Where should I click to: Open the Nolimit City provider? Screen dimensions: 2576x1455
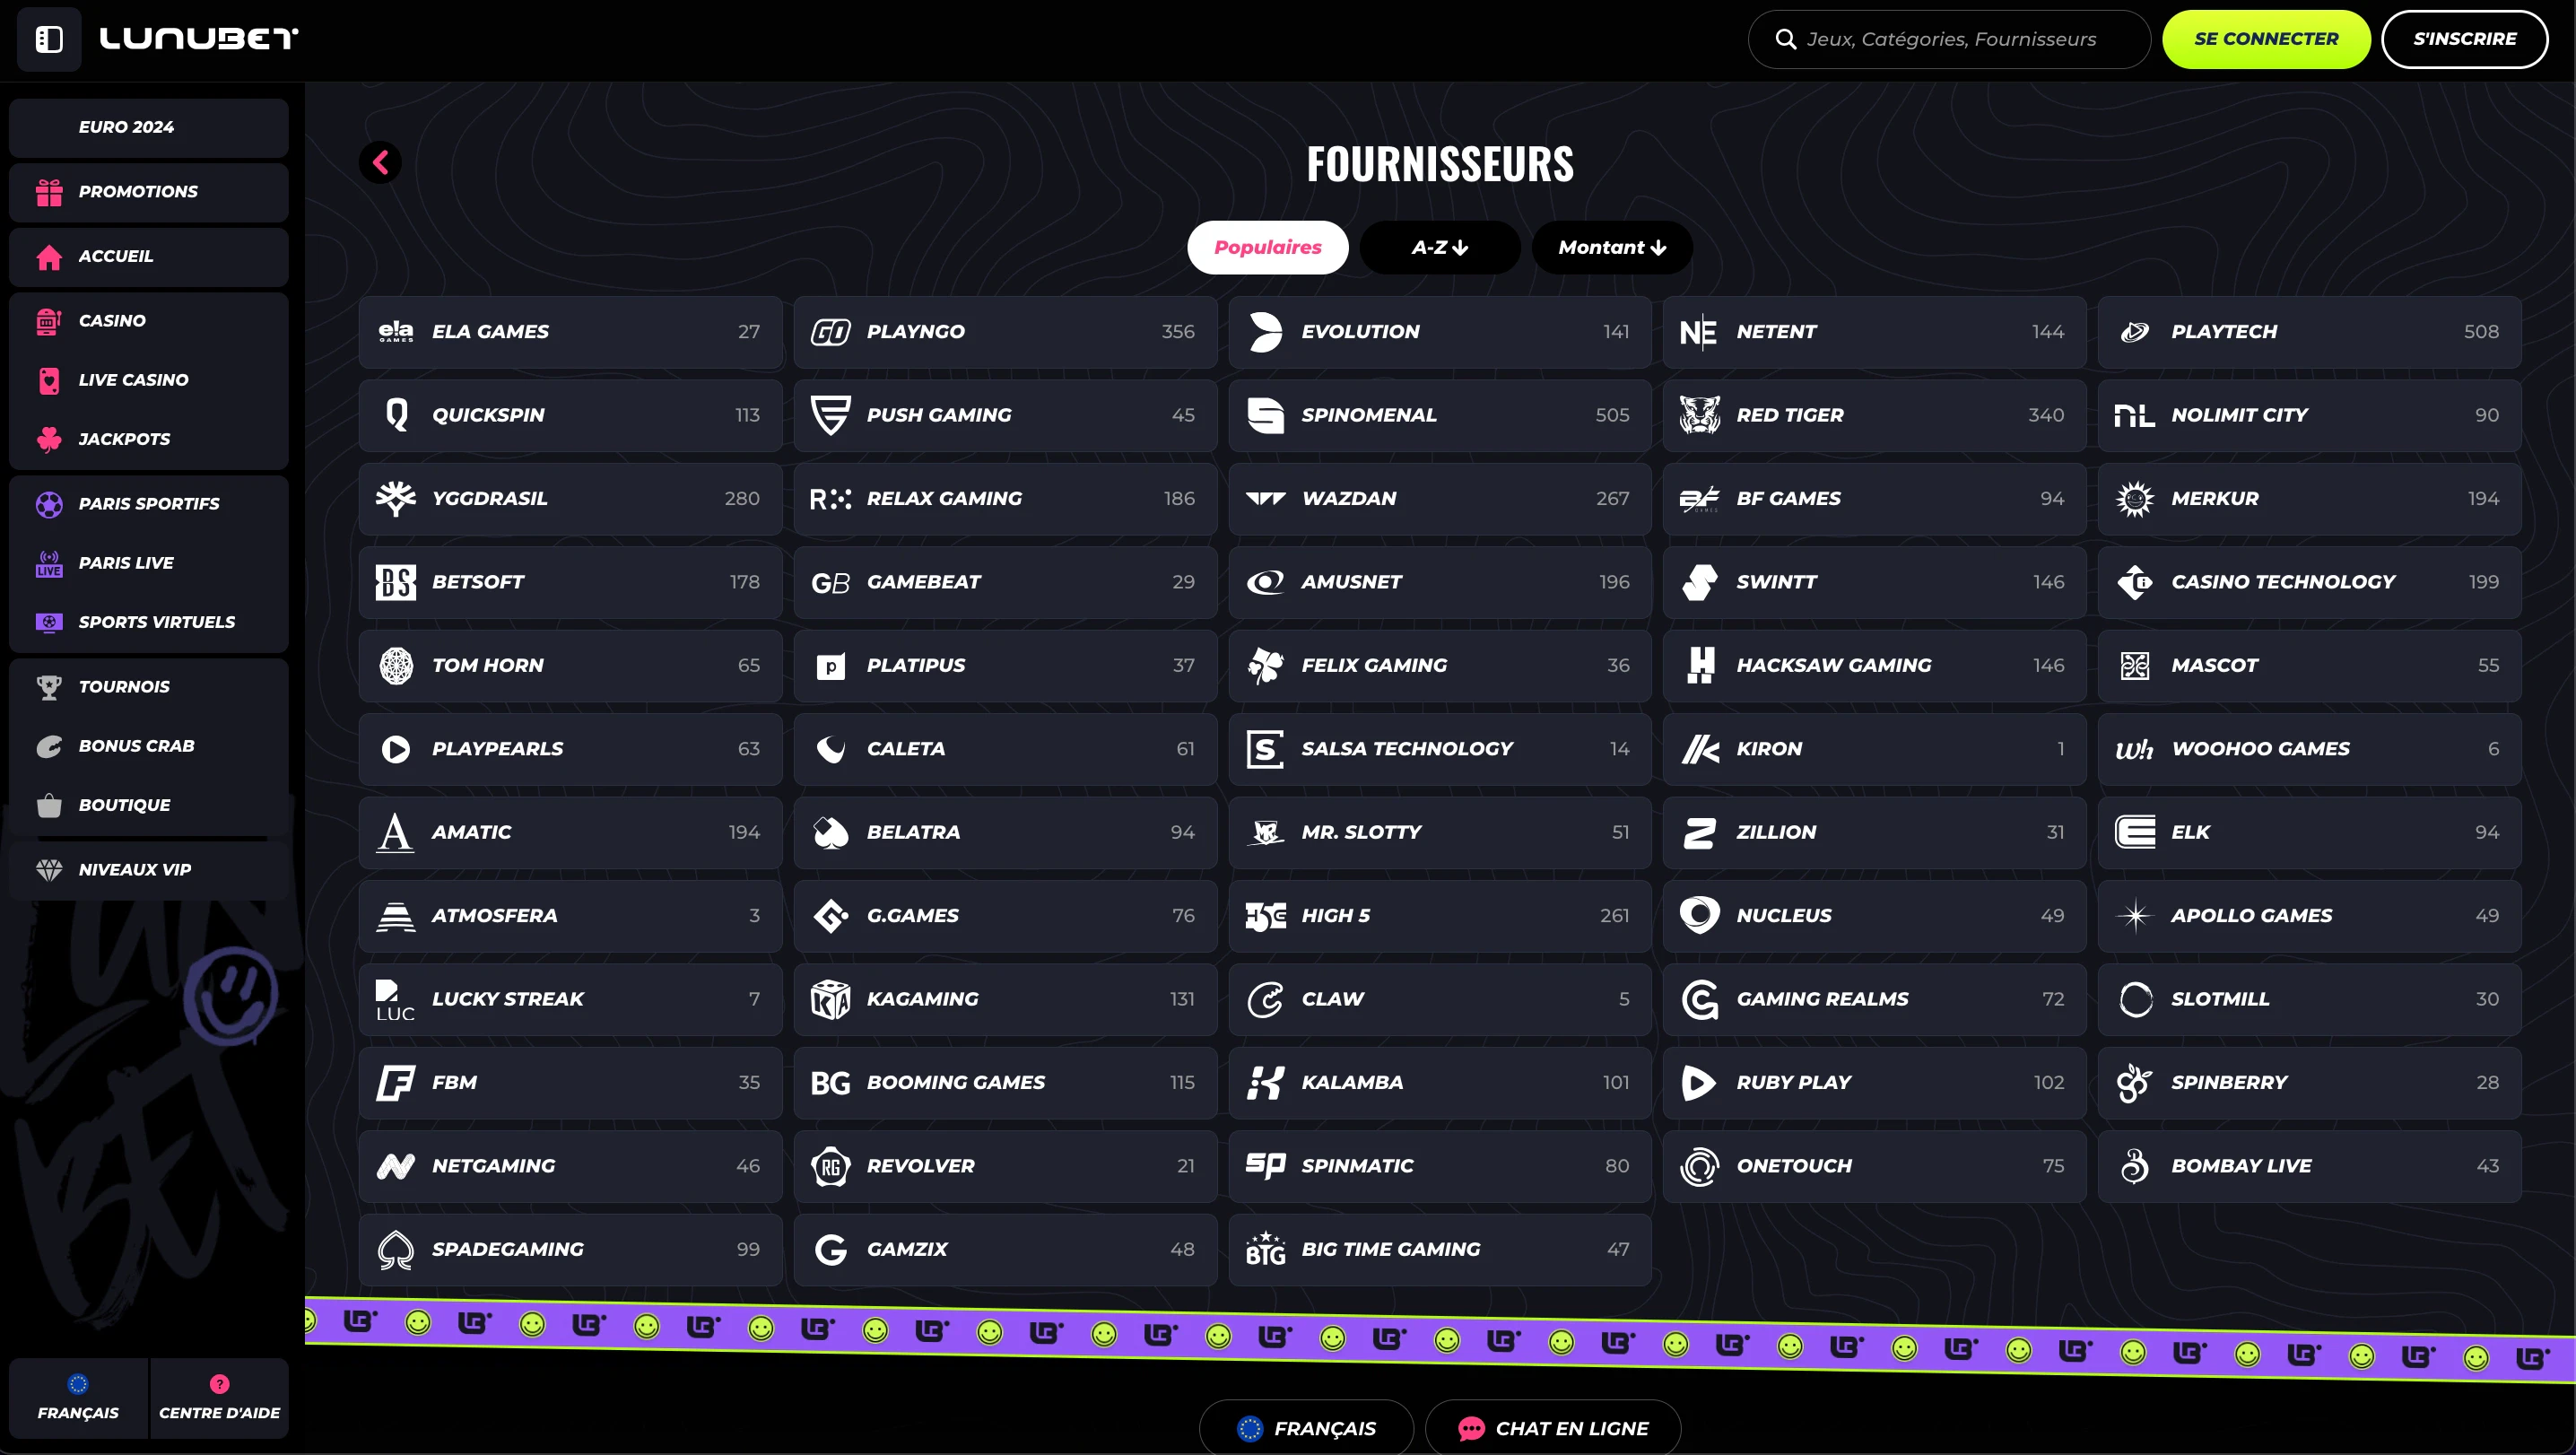[x=2309, y=415]
